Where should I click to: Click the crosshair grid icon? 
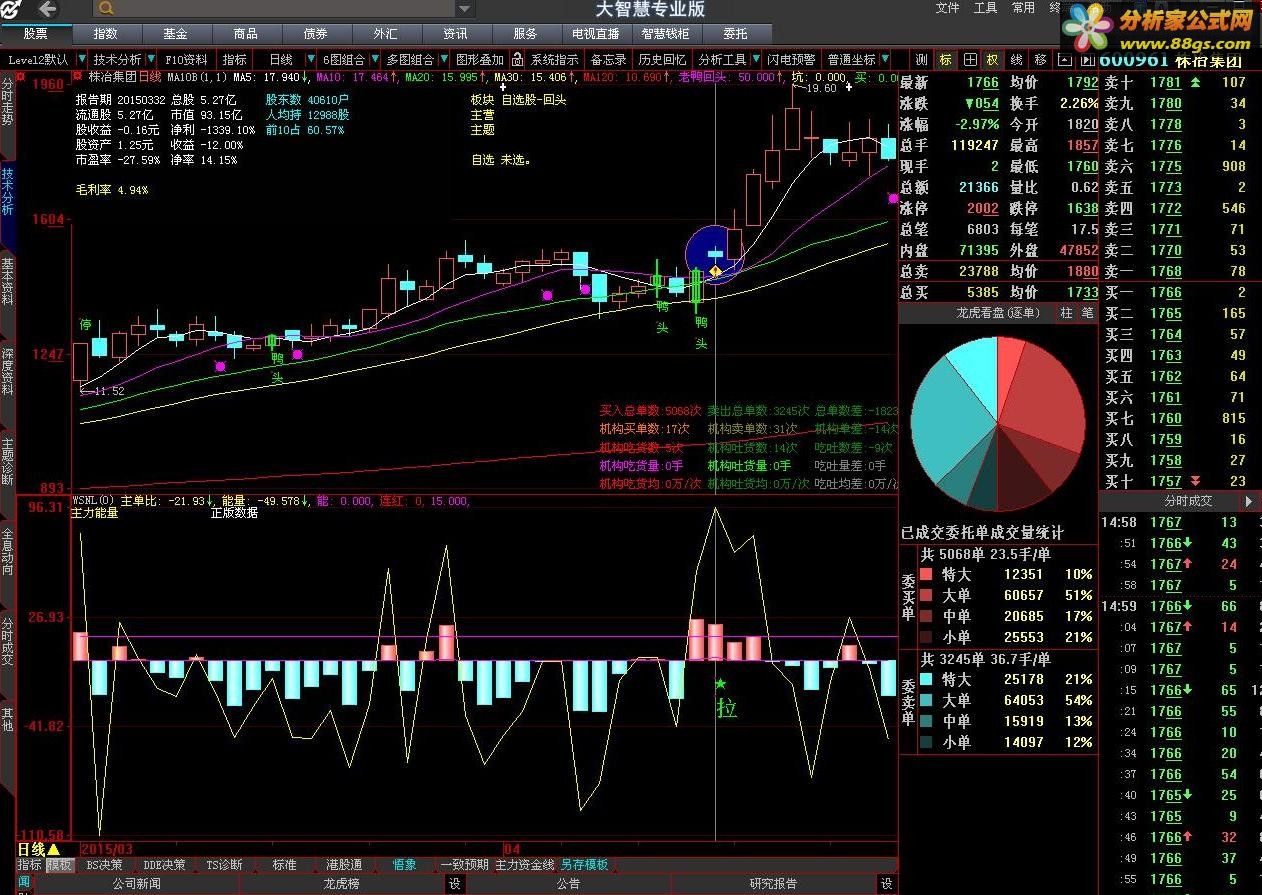[x=971, y=60]
